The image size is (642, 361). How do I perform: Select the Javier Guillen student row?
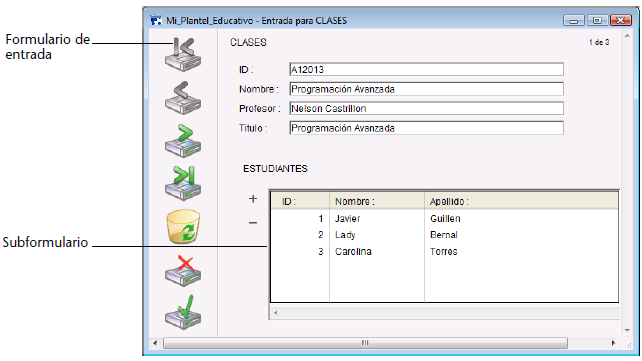(x=444, y=219)
